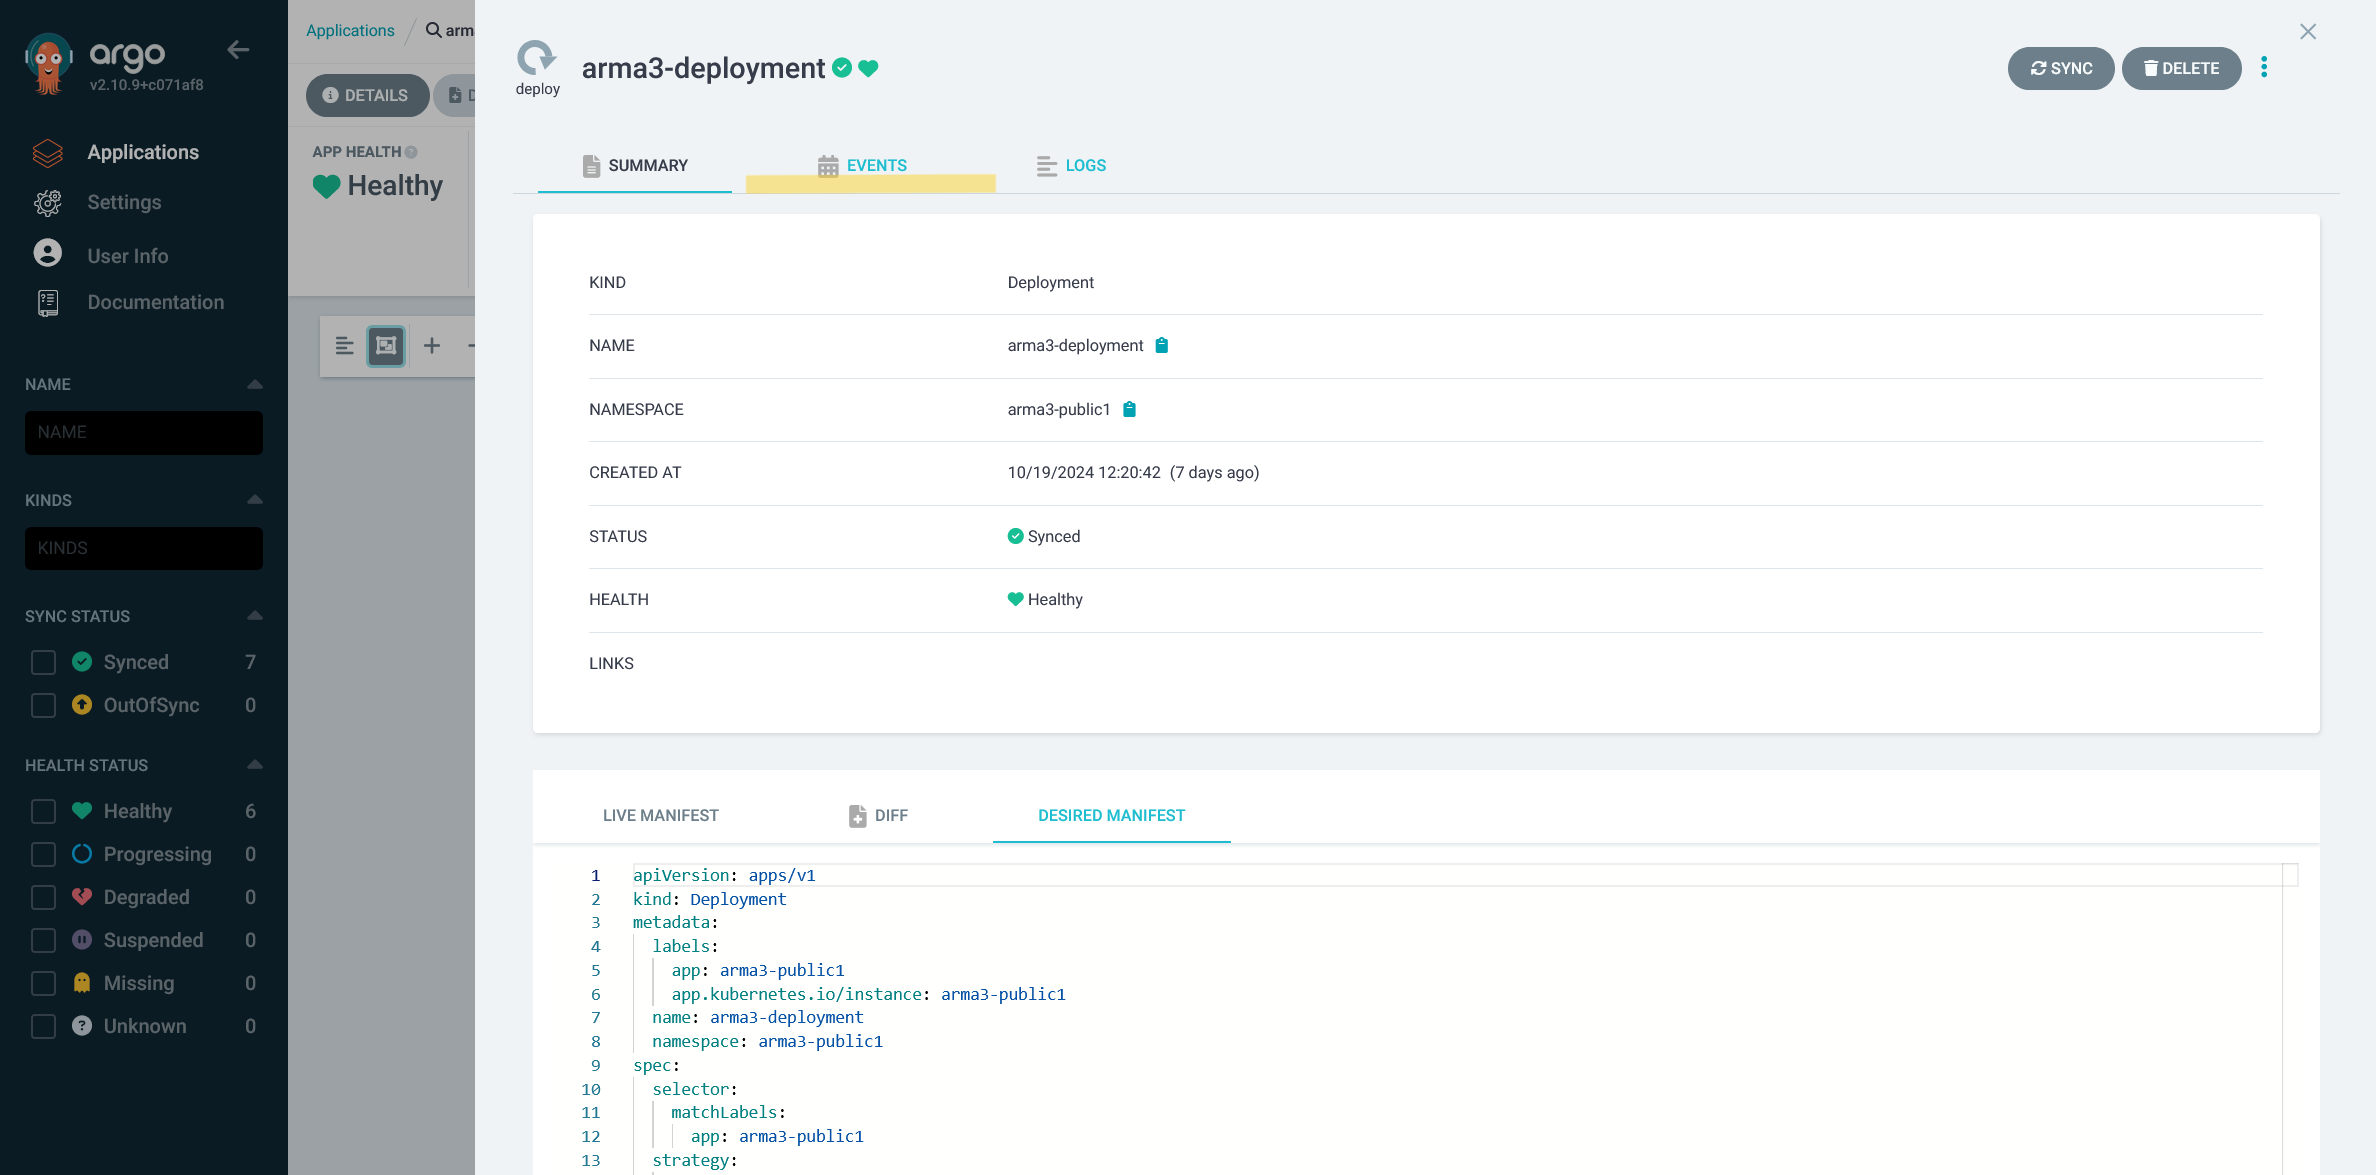Collapse the KINDS filter section
The image size is (2376, 1175).
pos(254,499)
